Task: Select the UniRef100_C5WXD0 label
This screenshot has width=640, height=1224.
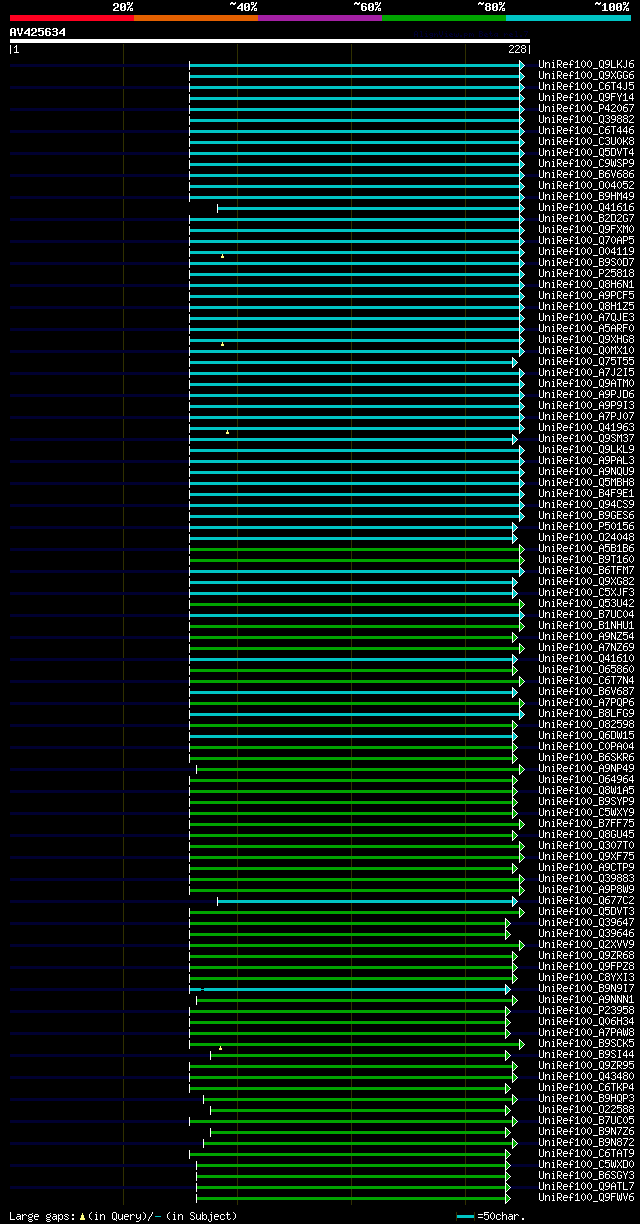Action: (586, 1164)
